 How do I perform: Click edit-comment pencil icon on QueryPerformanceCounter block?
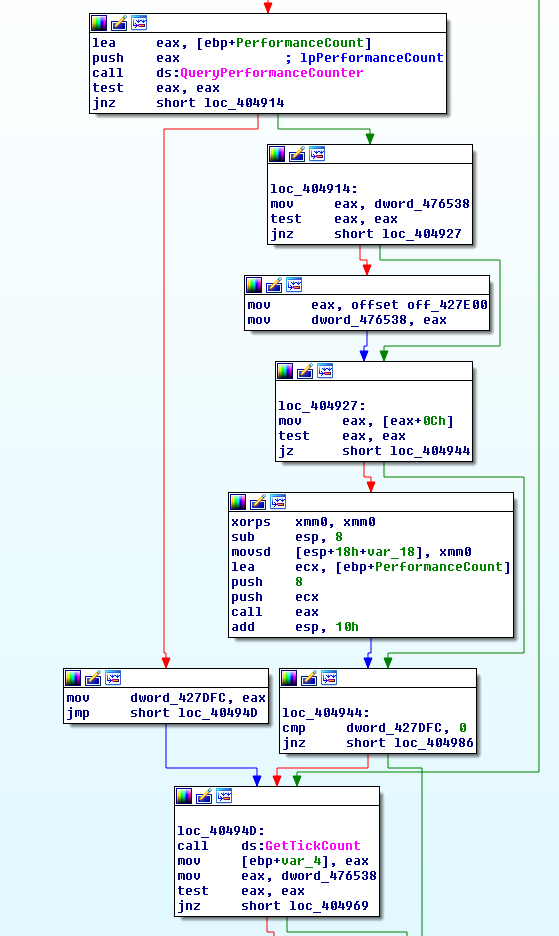click(119, 23)
